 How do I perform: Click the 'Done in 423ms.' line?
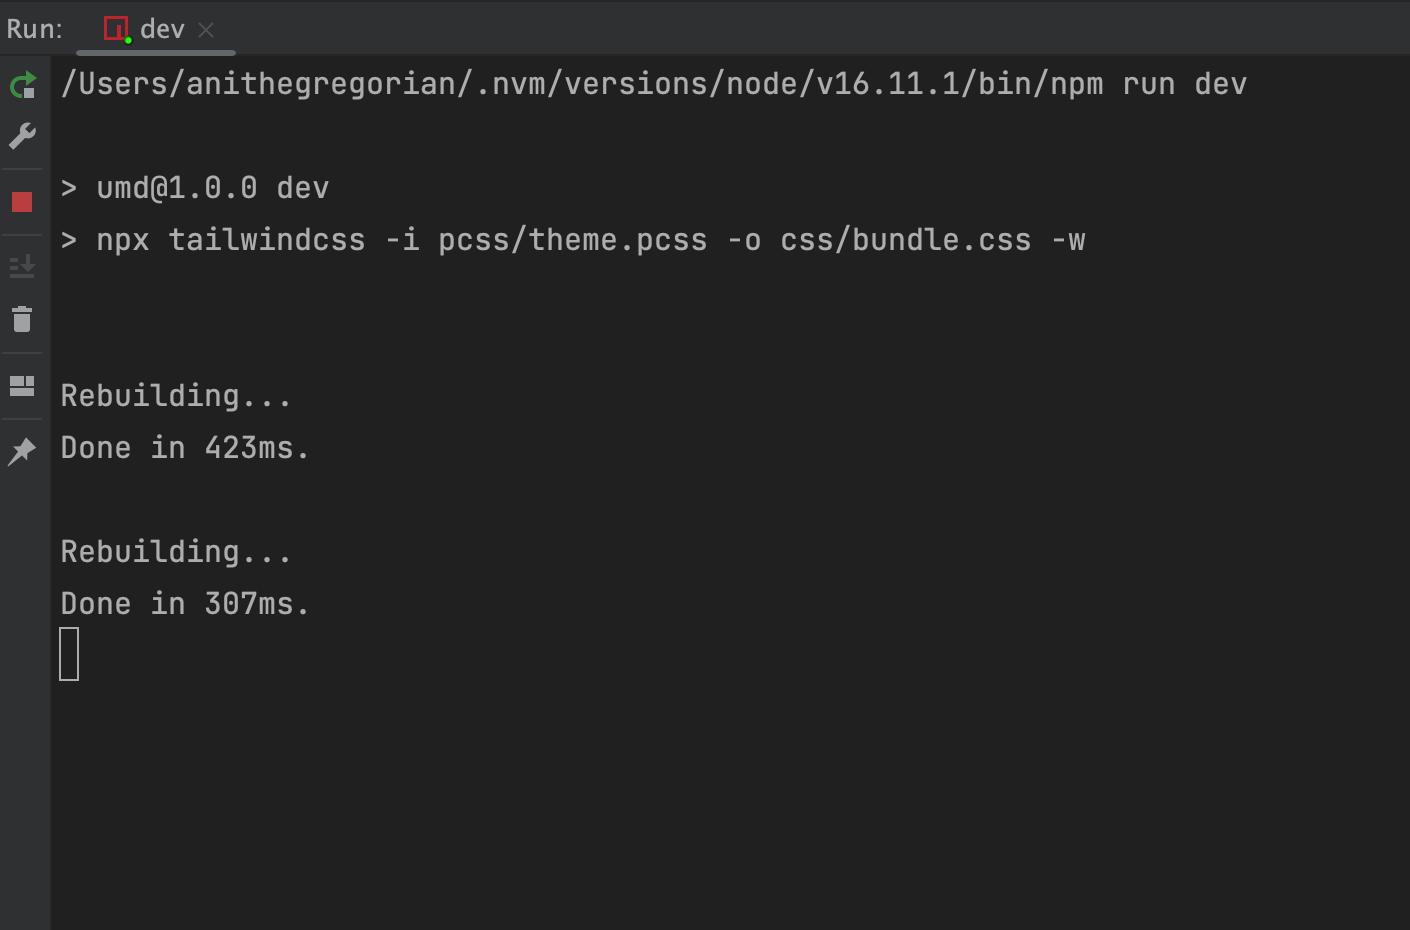[x=185, y=448]
